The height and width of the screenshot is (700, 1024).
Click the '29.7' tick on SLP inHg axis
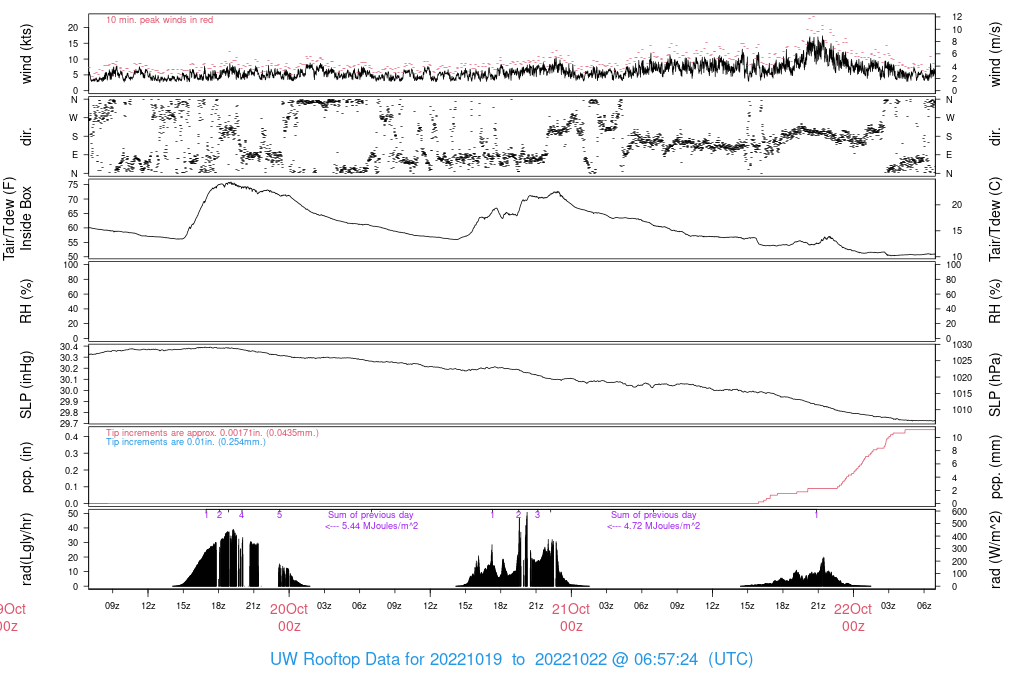pos(69,424)
